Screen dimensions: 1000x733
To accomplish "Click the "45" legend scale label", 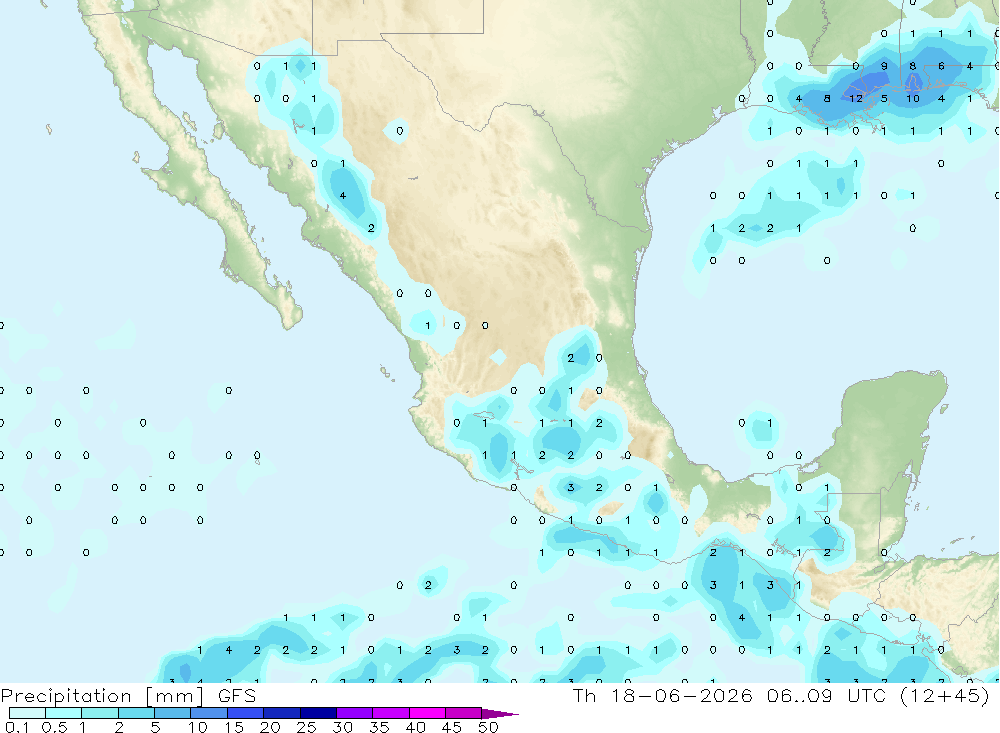I will point(452,727).
